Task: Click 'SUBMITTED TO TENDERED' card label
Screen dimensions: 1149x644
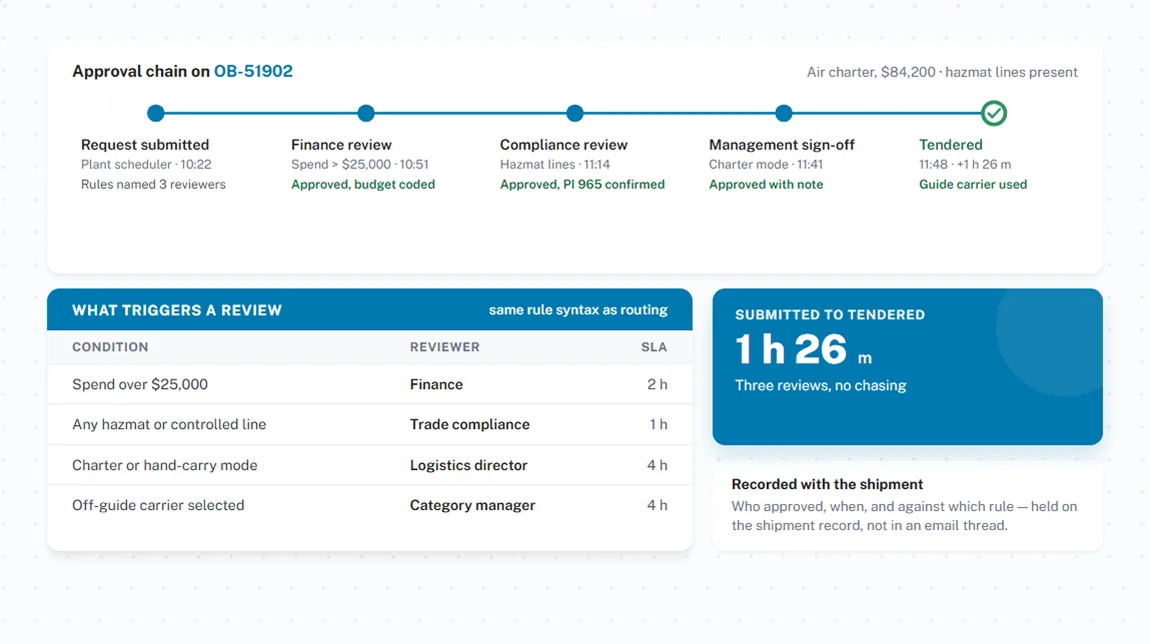Action: tap(830, 314)
